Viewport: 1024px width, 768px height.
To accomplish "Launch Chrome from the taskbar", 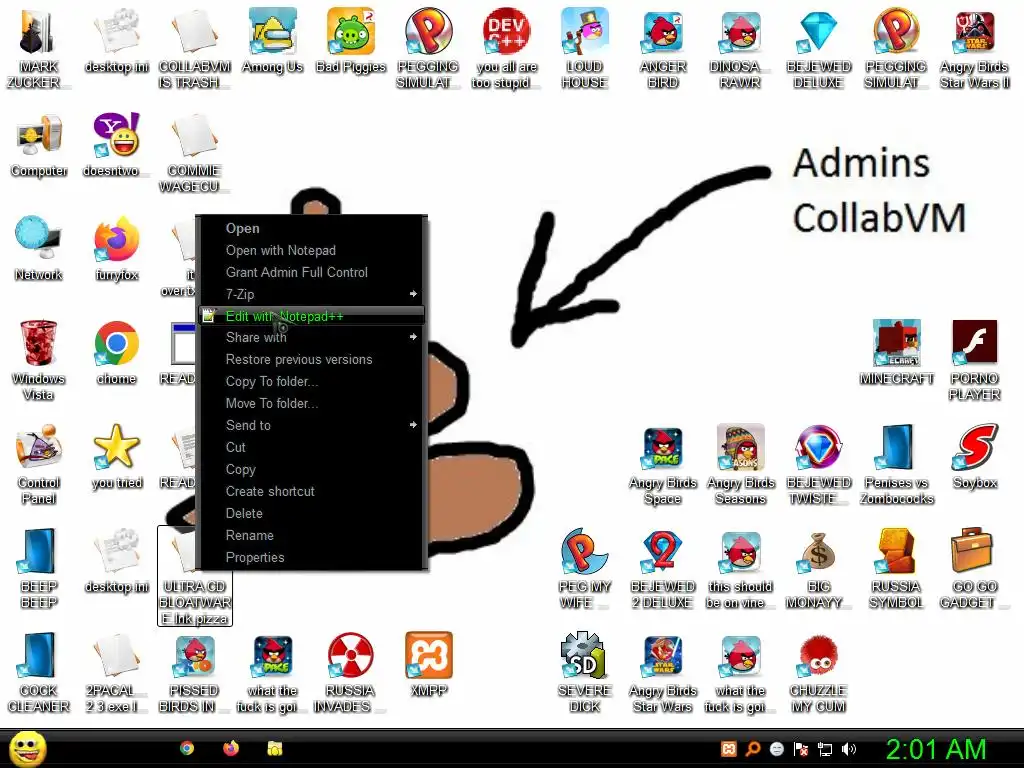I will coord(187,748).
